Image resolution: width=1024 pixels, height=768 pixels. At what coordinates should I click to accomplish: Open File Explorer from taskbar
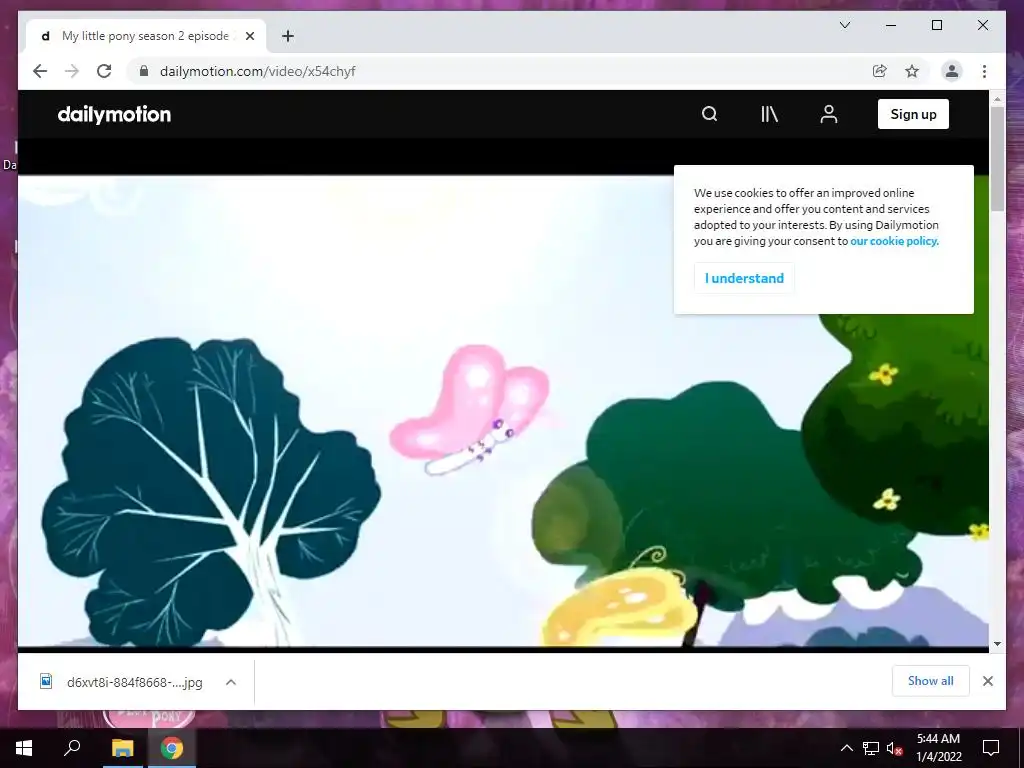tap(122, 748)
